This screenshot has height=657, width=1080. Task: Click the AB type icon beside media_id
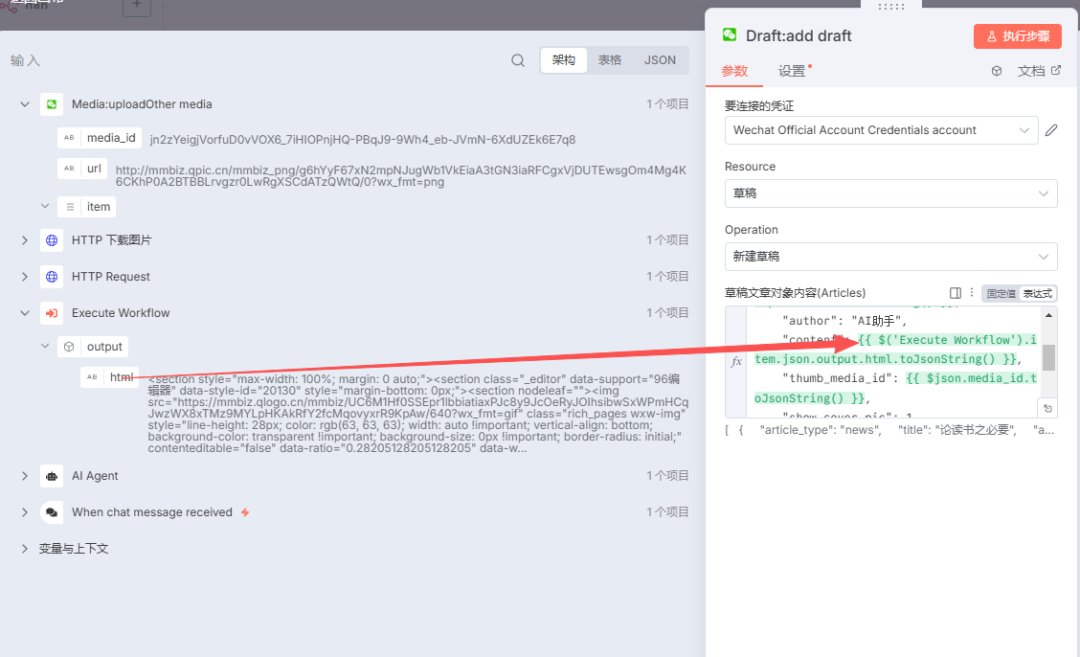pos(69,138)
